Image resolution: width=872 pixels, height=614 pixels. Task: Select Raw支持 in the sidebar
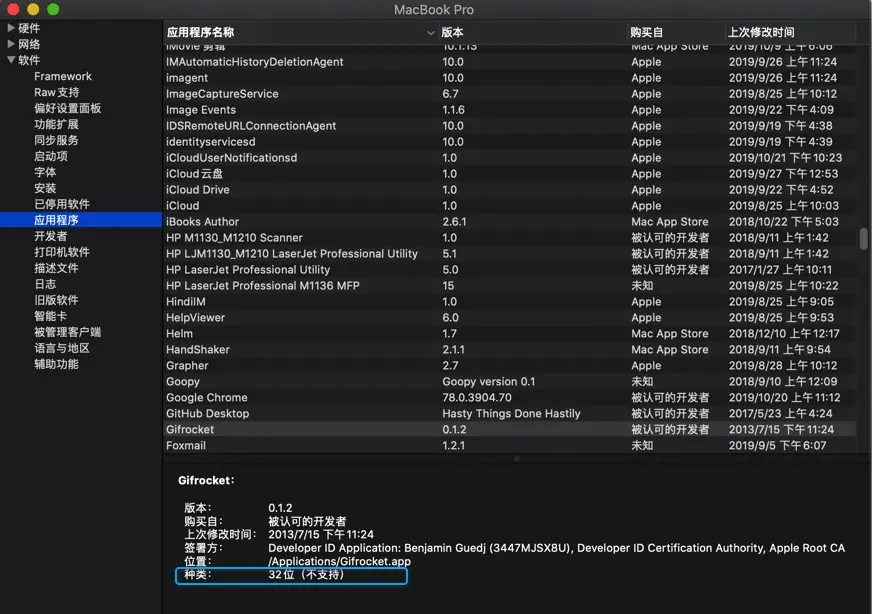(57, 92)
